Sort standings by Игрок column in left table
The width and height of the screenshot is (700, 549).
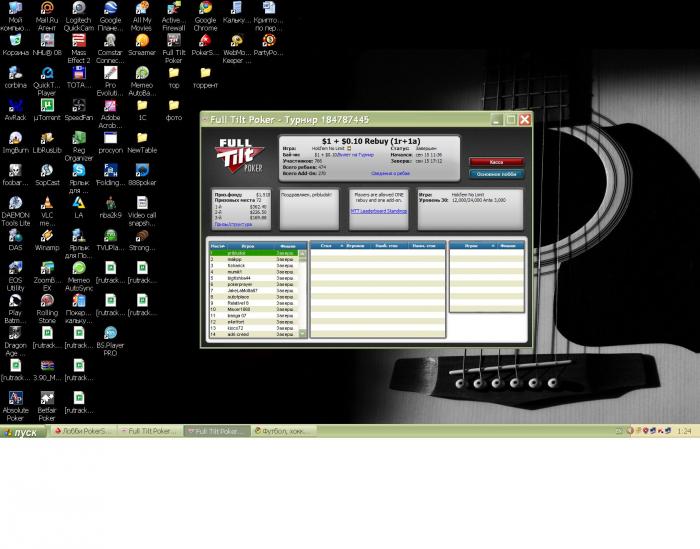247,246
